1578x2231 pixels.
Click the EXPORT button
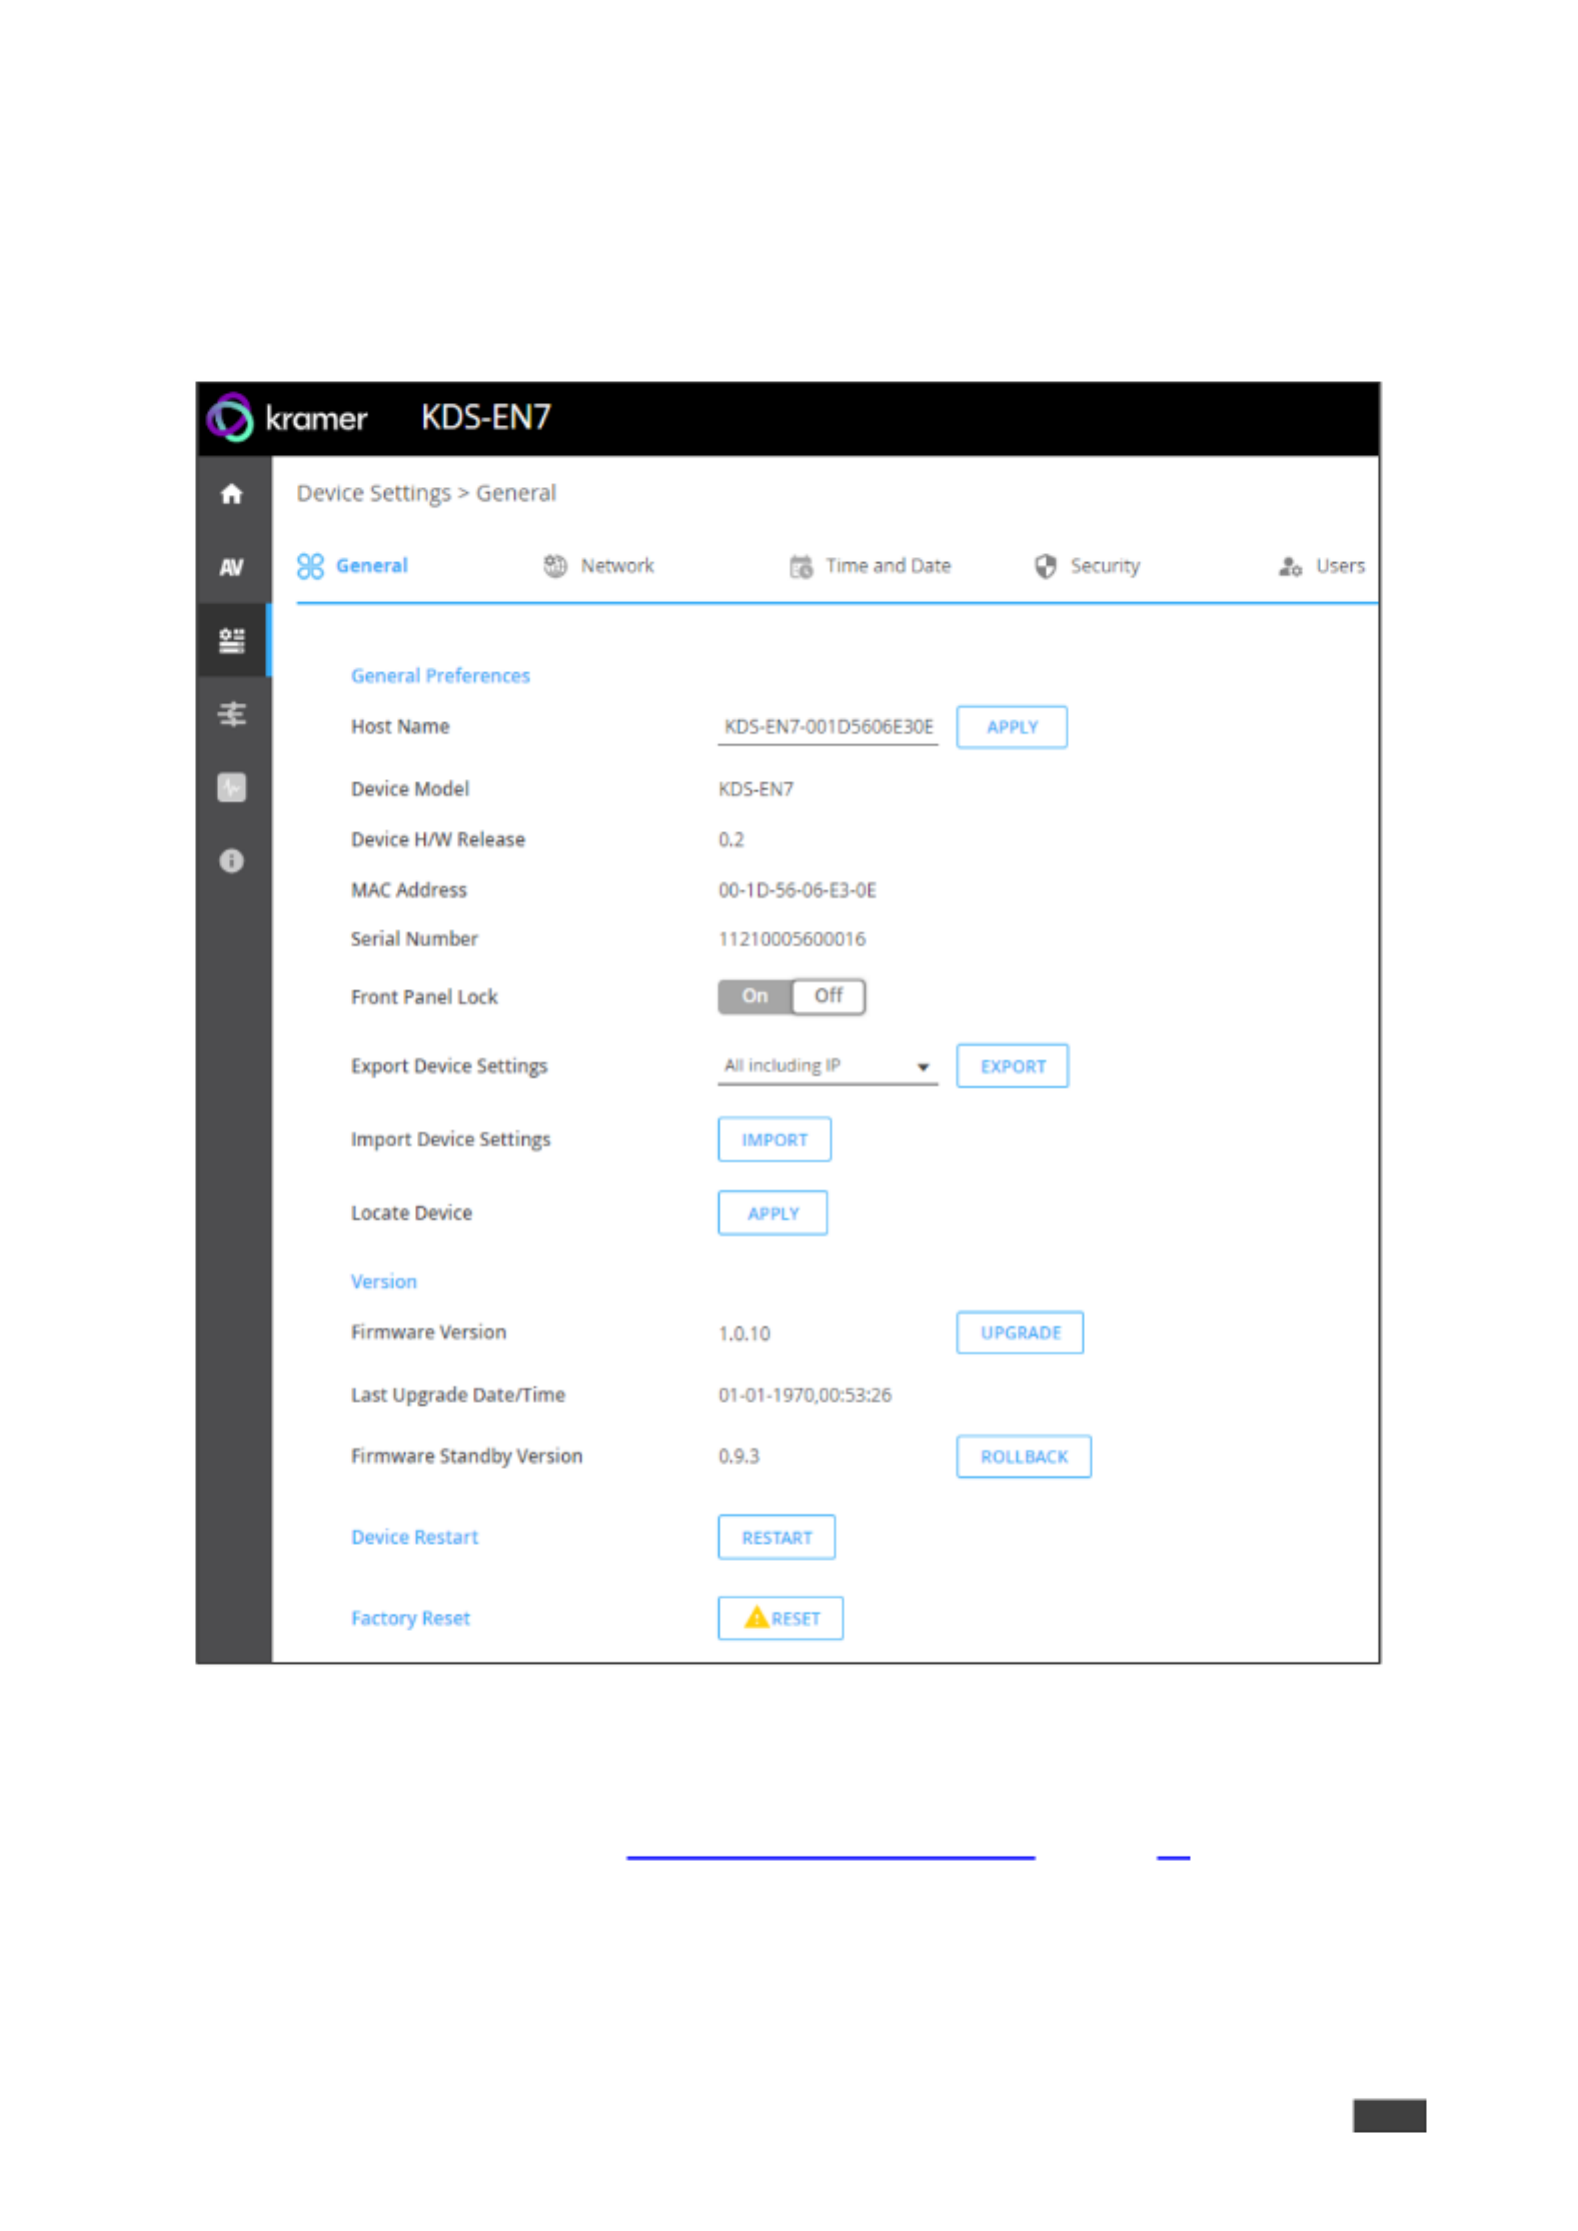pos(1013,1066)
